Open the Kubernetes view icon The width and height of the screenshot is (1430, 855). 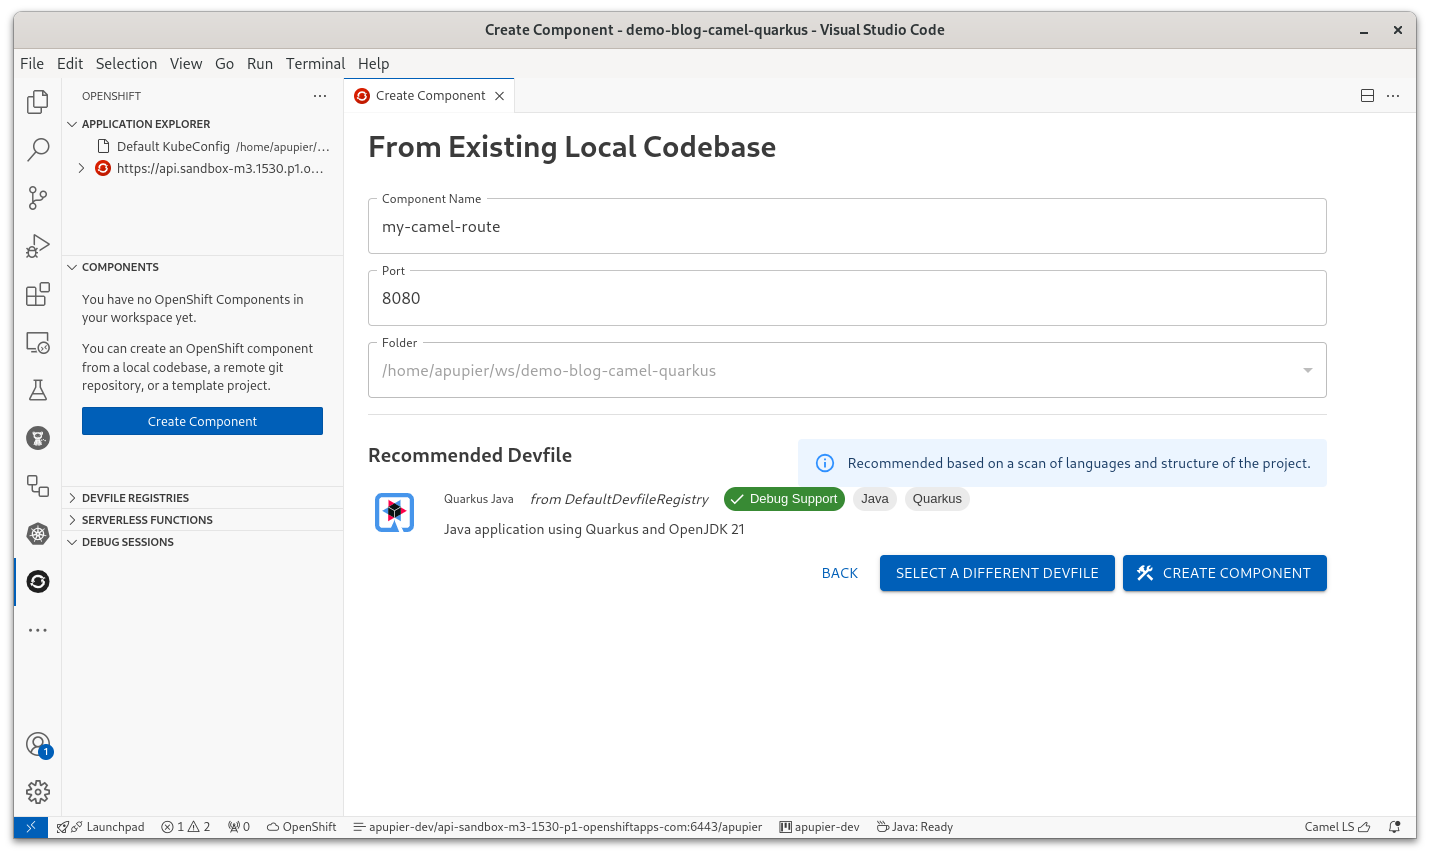38,534
